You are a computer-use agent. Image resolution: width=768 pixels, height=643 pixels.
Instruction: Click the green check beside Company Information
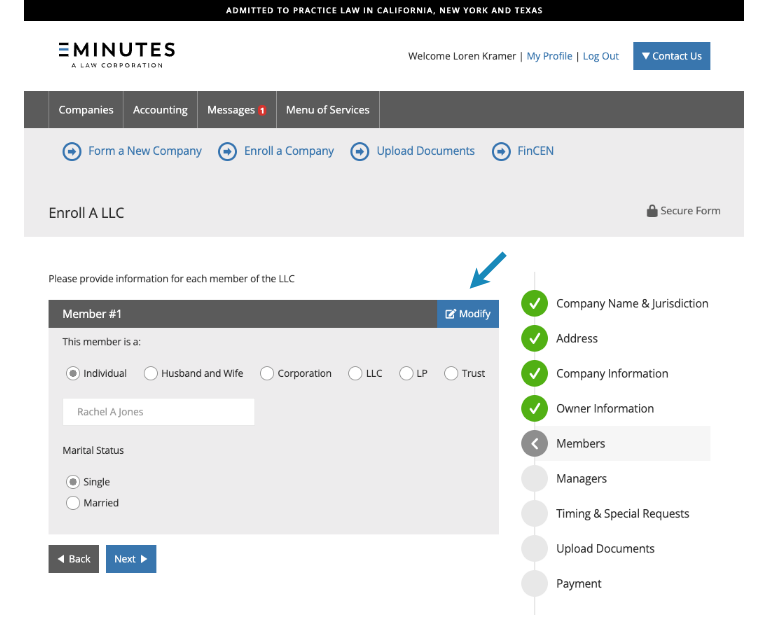pyautogui.click(x=534, y=373)
